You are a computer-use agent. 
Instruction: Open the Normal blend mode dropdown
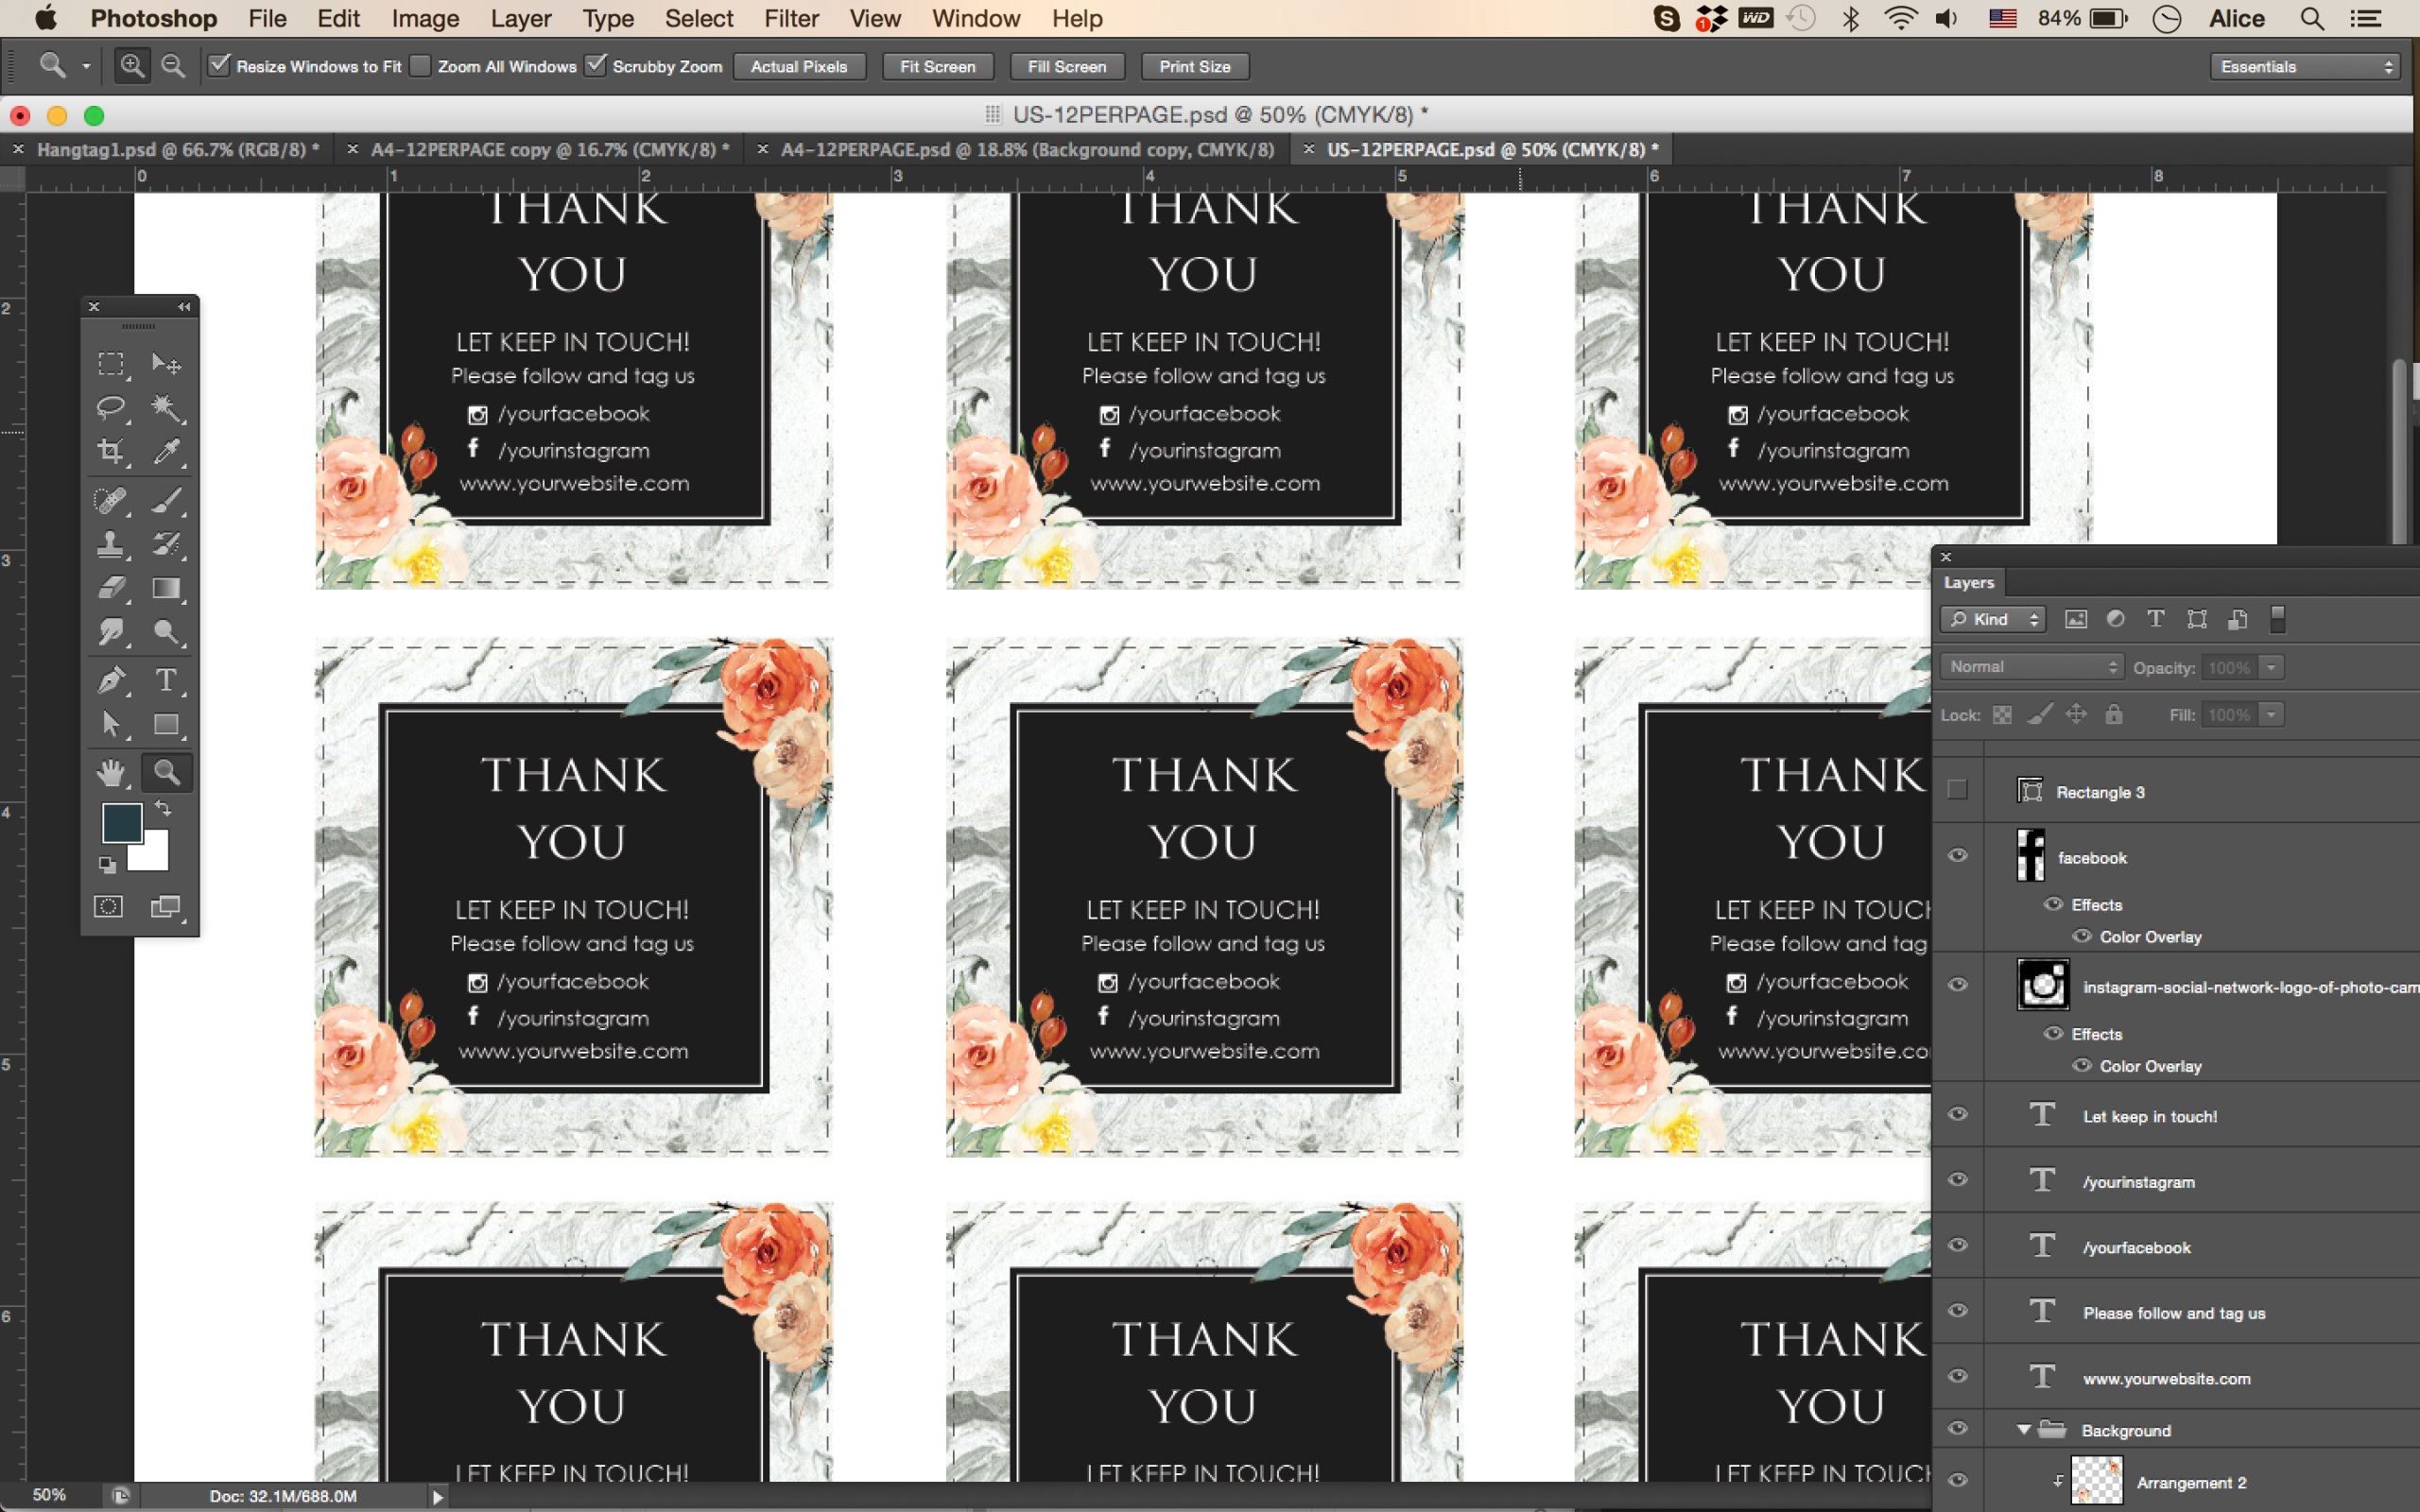pyautogui.click(x=2033, y=667)
